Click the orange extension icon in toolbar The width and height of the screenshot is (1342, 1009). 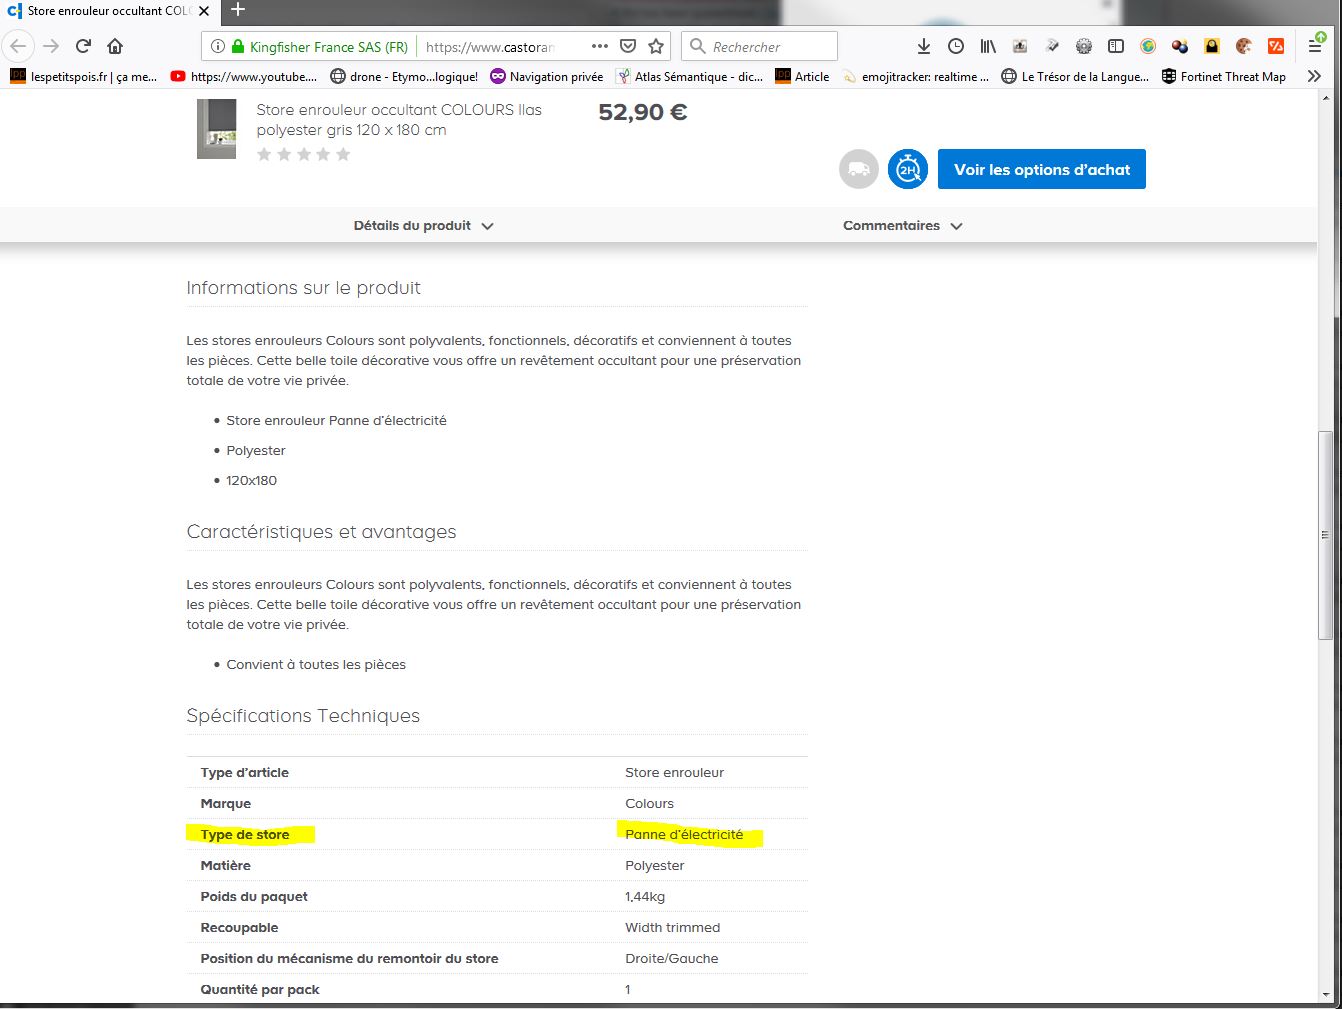pos(1276,46)
